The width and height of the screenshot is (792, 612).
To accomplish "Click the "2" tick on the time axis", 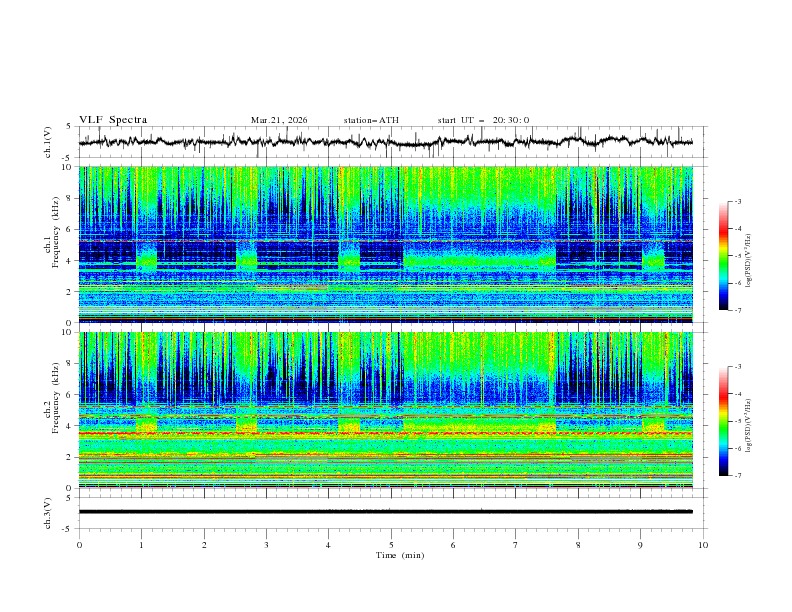I will coord(204,545).
